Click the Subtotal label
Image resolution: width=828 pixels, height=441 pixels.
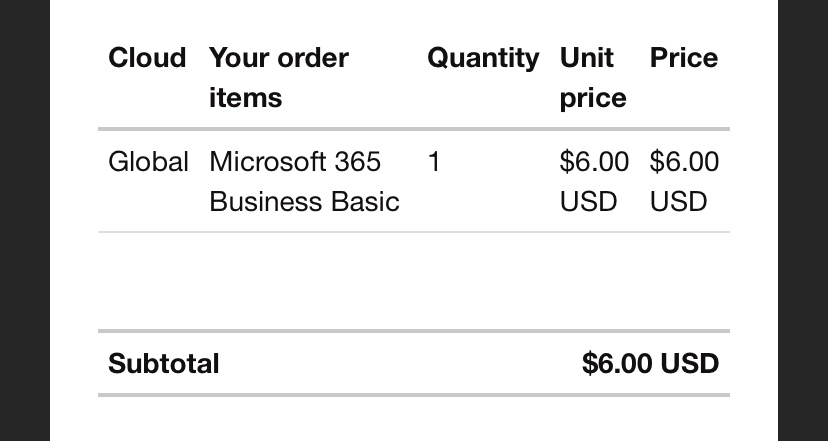tap(164, 363)
